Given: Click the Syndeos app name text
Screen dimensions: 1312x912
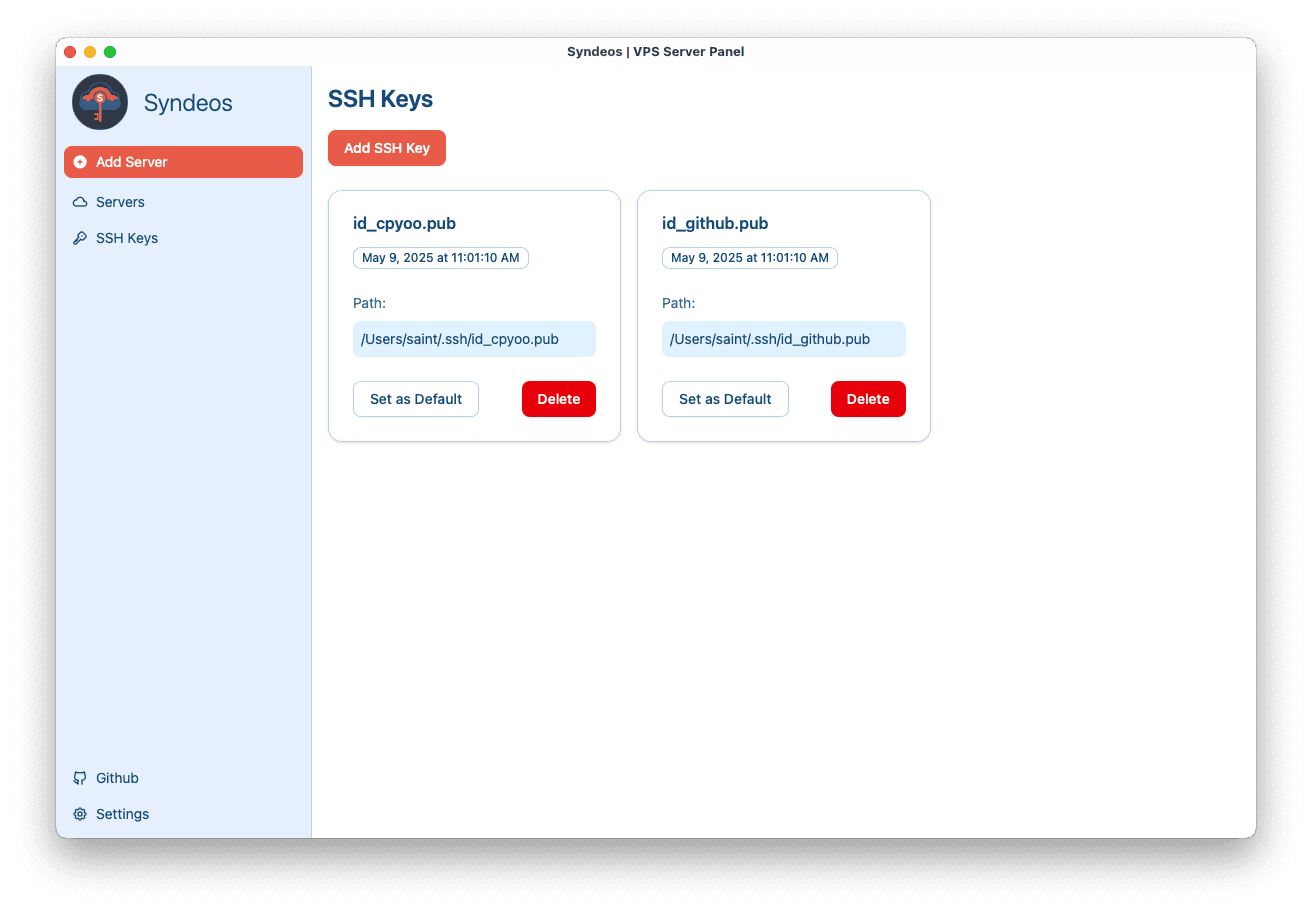Looking at the screenshot, I should (x=188, y=103).
